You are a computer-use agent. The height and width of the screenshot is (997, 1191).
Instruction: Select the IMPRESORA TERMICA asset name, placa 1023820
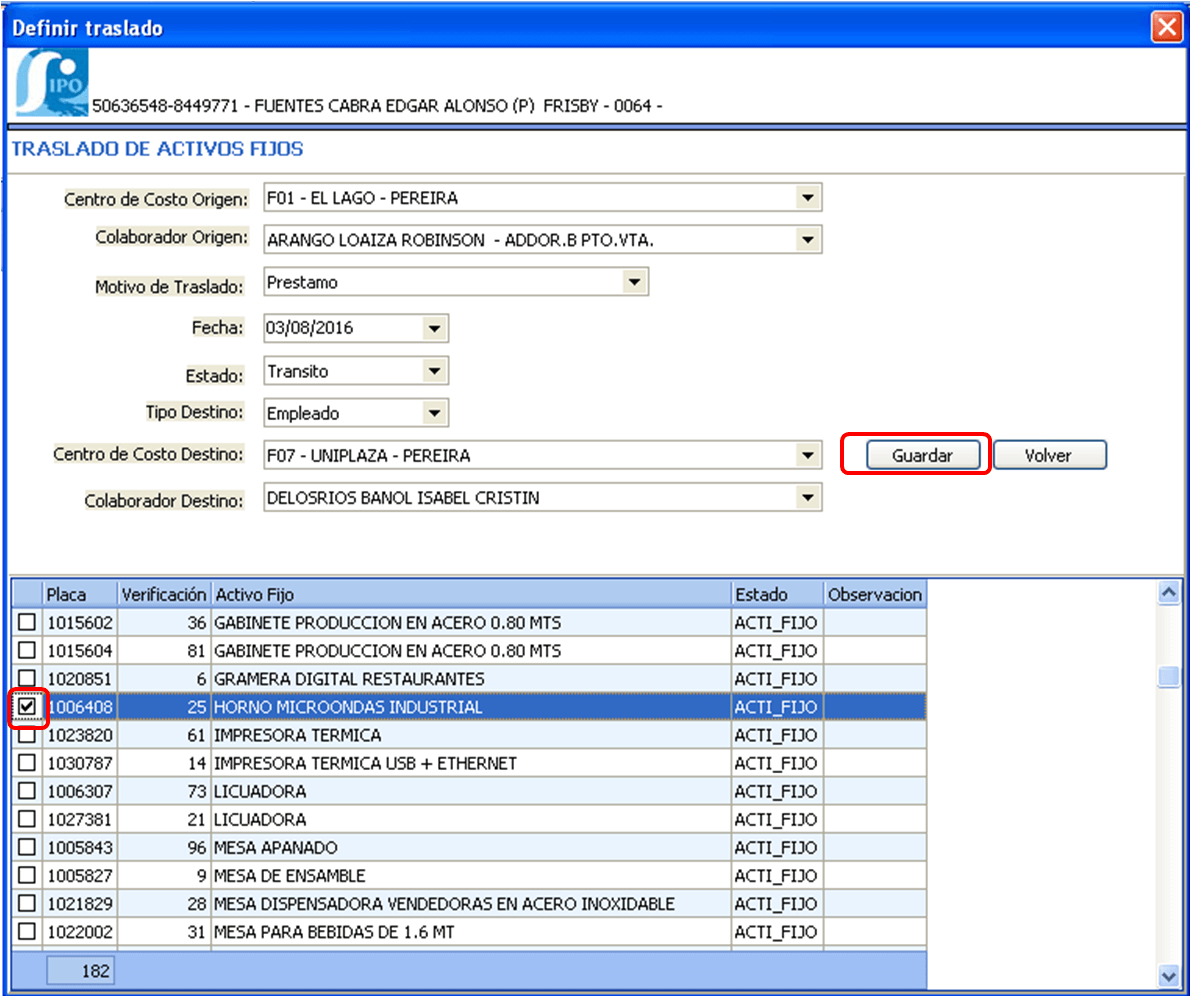[298, 735]
